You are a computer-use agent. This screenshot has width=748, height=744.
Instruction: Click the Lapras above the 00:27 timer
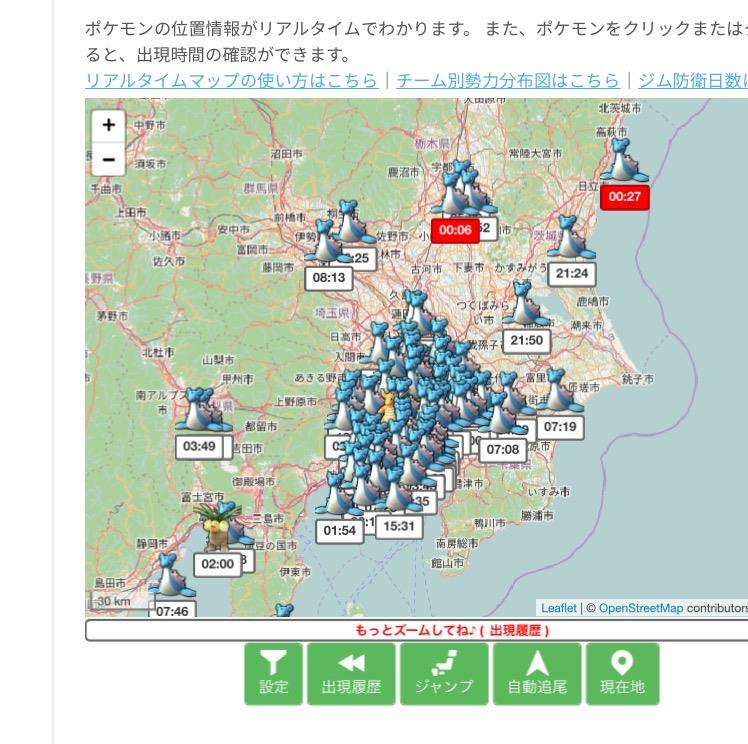point(624,160)
